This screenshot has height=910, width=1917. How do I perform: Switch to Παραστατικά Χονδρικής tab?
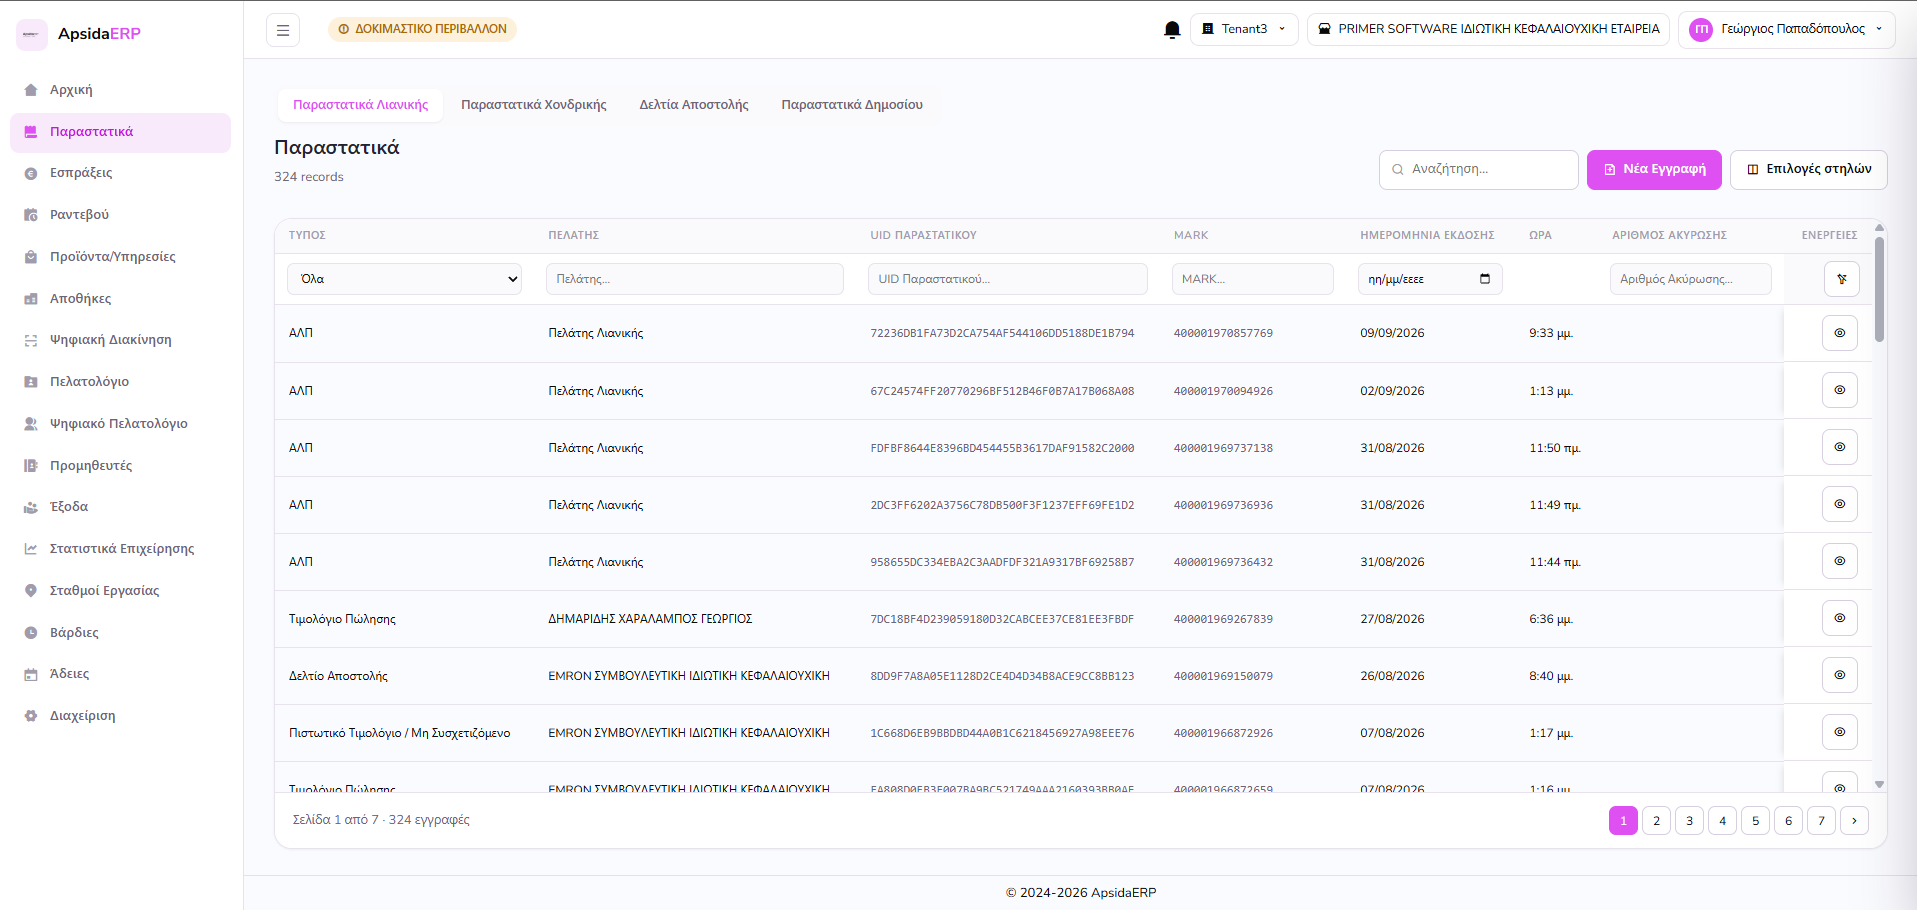pyautogui.click(x=533, y=105)
